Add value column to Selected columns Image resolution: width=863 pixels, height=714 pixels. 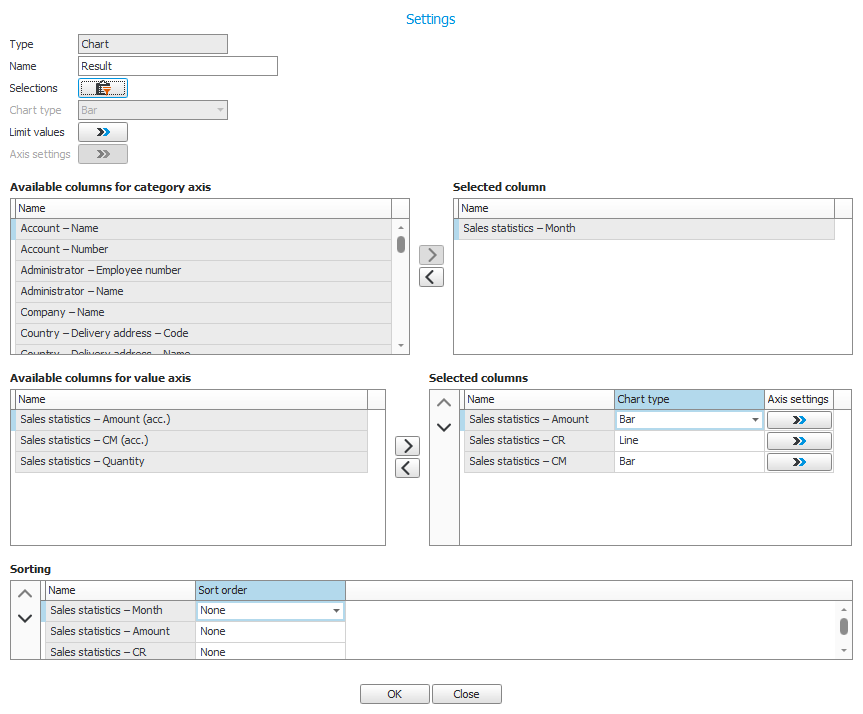407,446
